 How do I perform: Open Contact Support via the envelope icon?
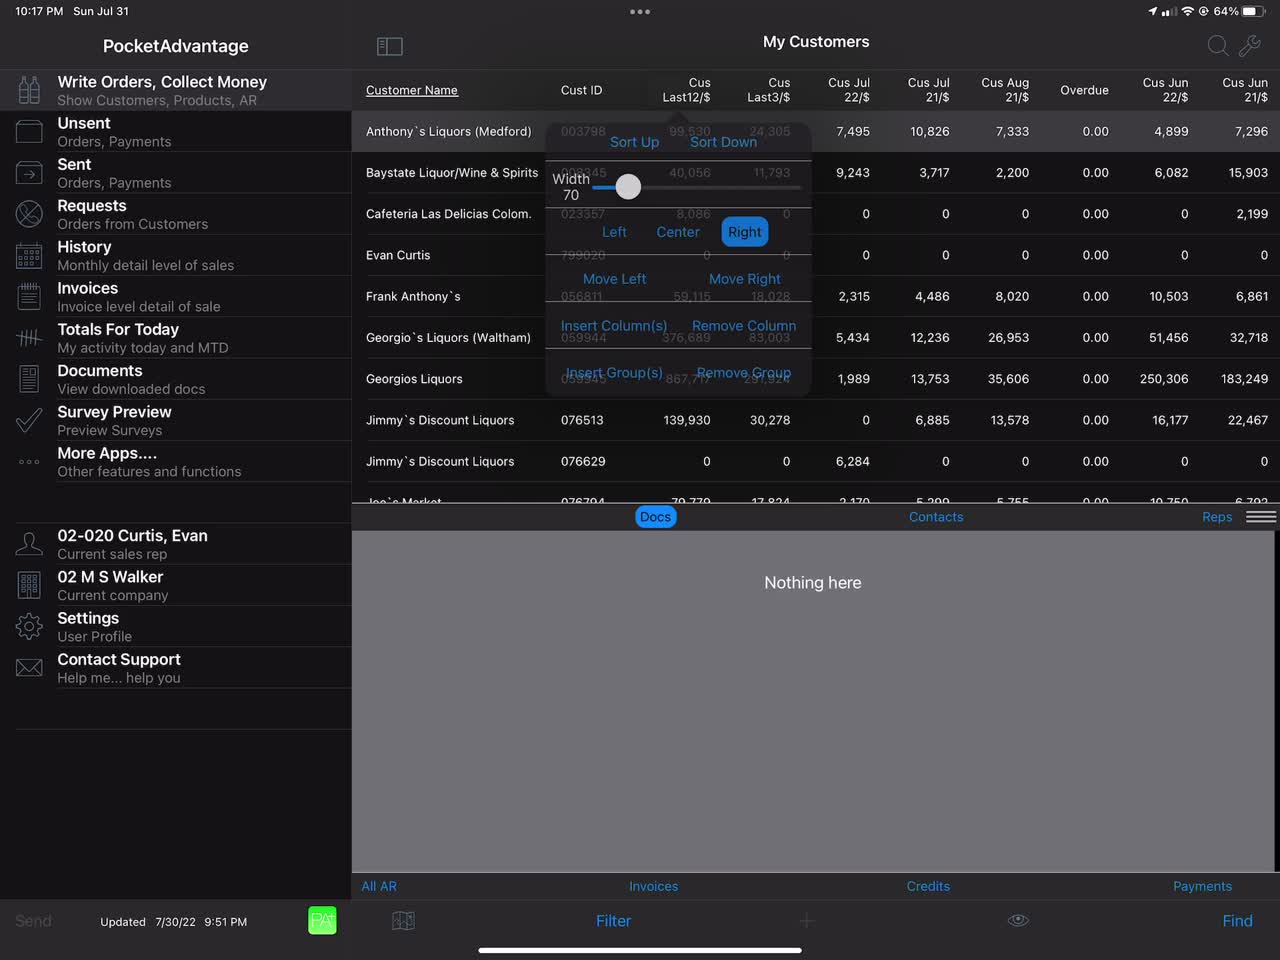coord(29,668)
